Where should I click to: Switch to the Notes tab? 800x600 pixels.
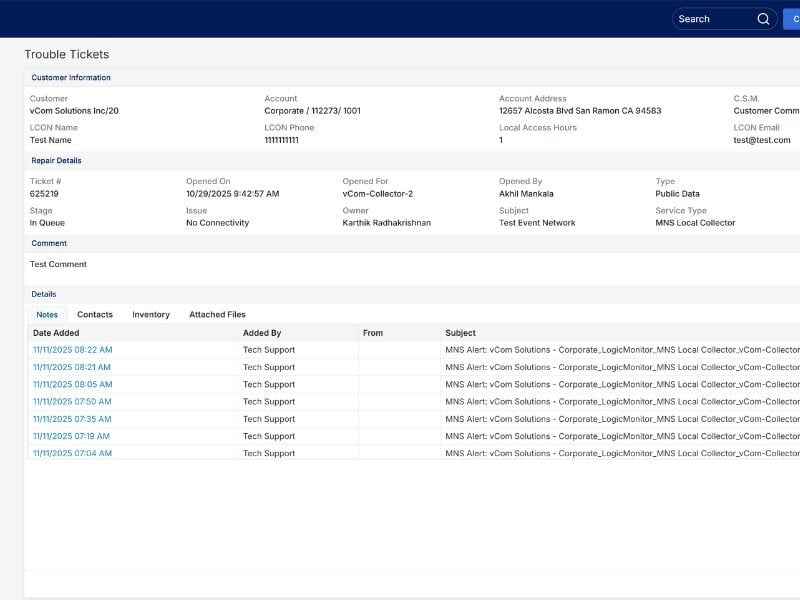[x=47, y=315]
